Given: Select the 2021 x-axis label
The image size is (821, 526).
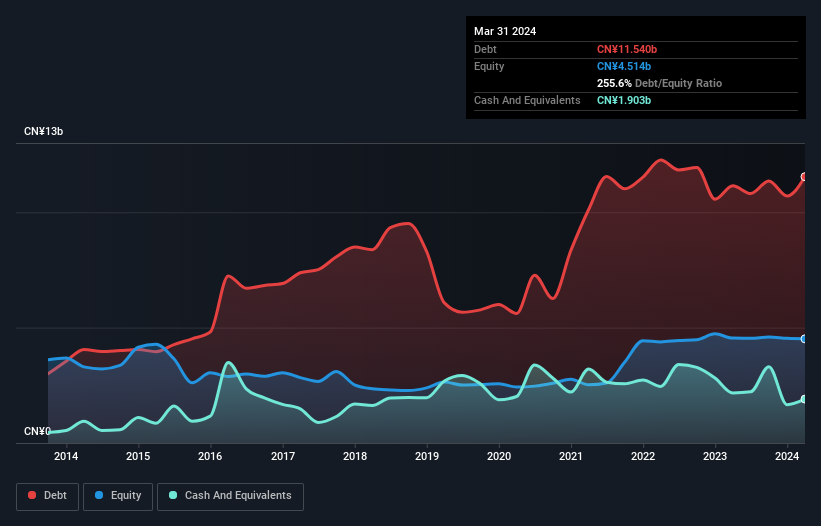Looking at the screenshot, I should [x=571, y=456].
